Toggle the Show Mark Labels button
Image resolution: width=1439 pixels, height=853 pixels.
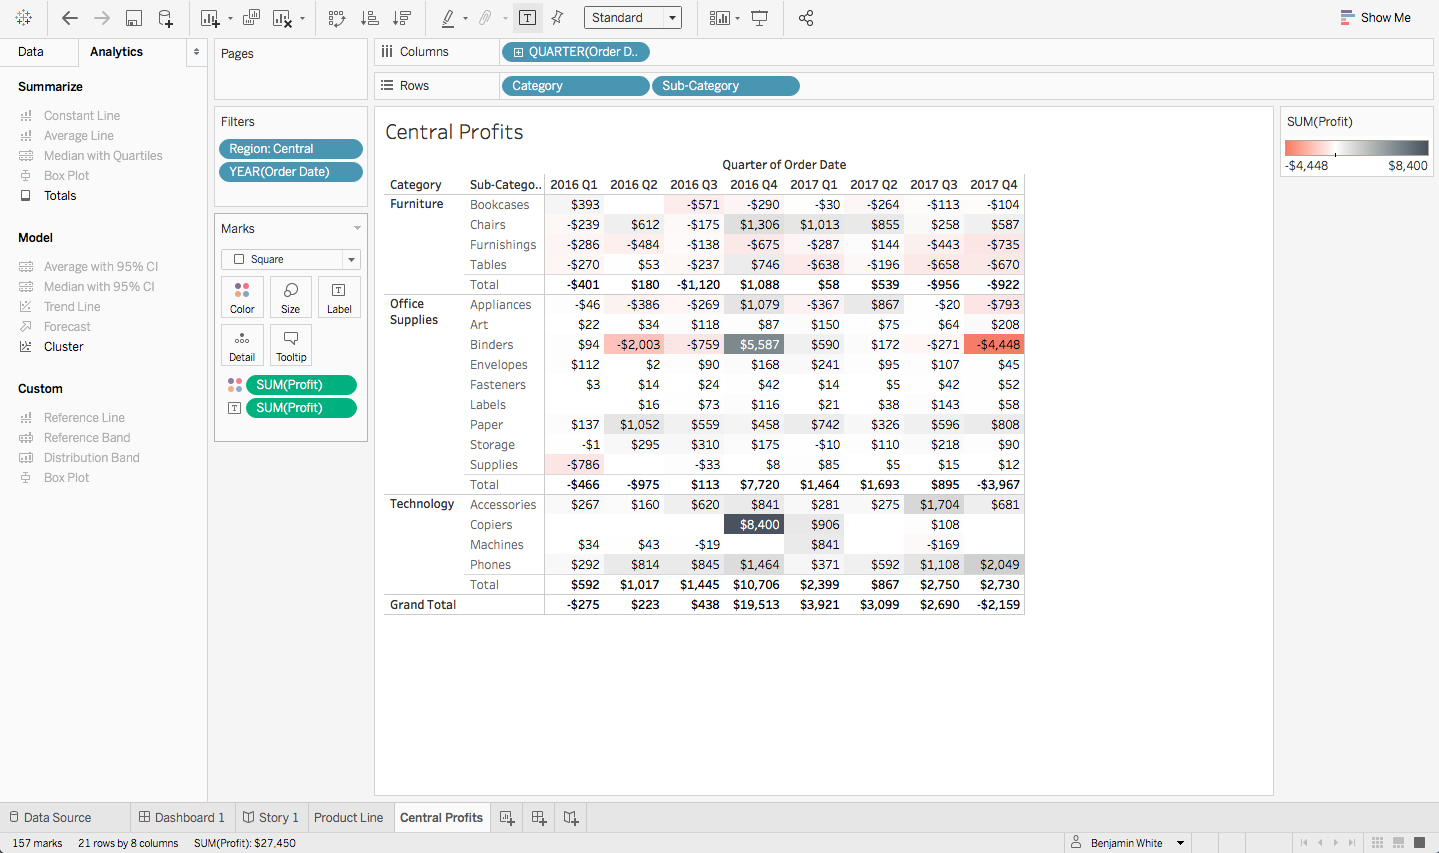pos(528,18)
